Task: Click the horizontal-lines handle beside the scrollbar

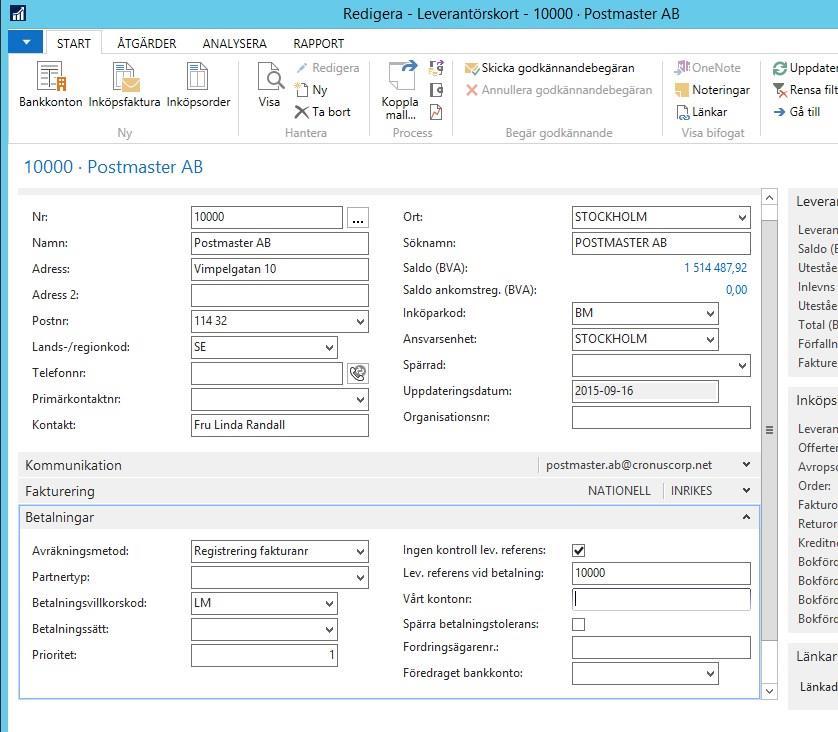Action: 770,430
